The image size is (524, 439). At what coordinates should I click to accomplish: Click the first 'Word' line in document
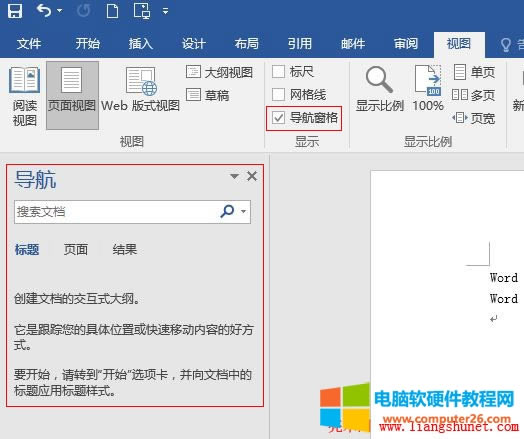tap(504, 278)
